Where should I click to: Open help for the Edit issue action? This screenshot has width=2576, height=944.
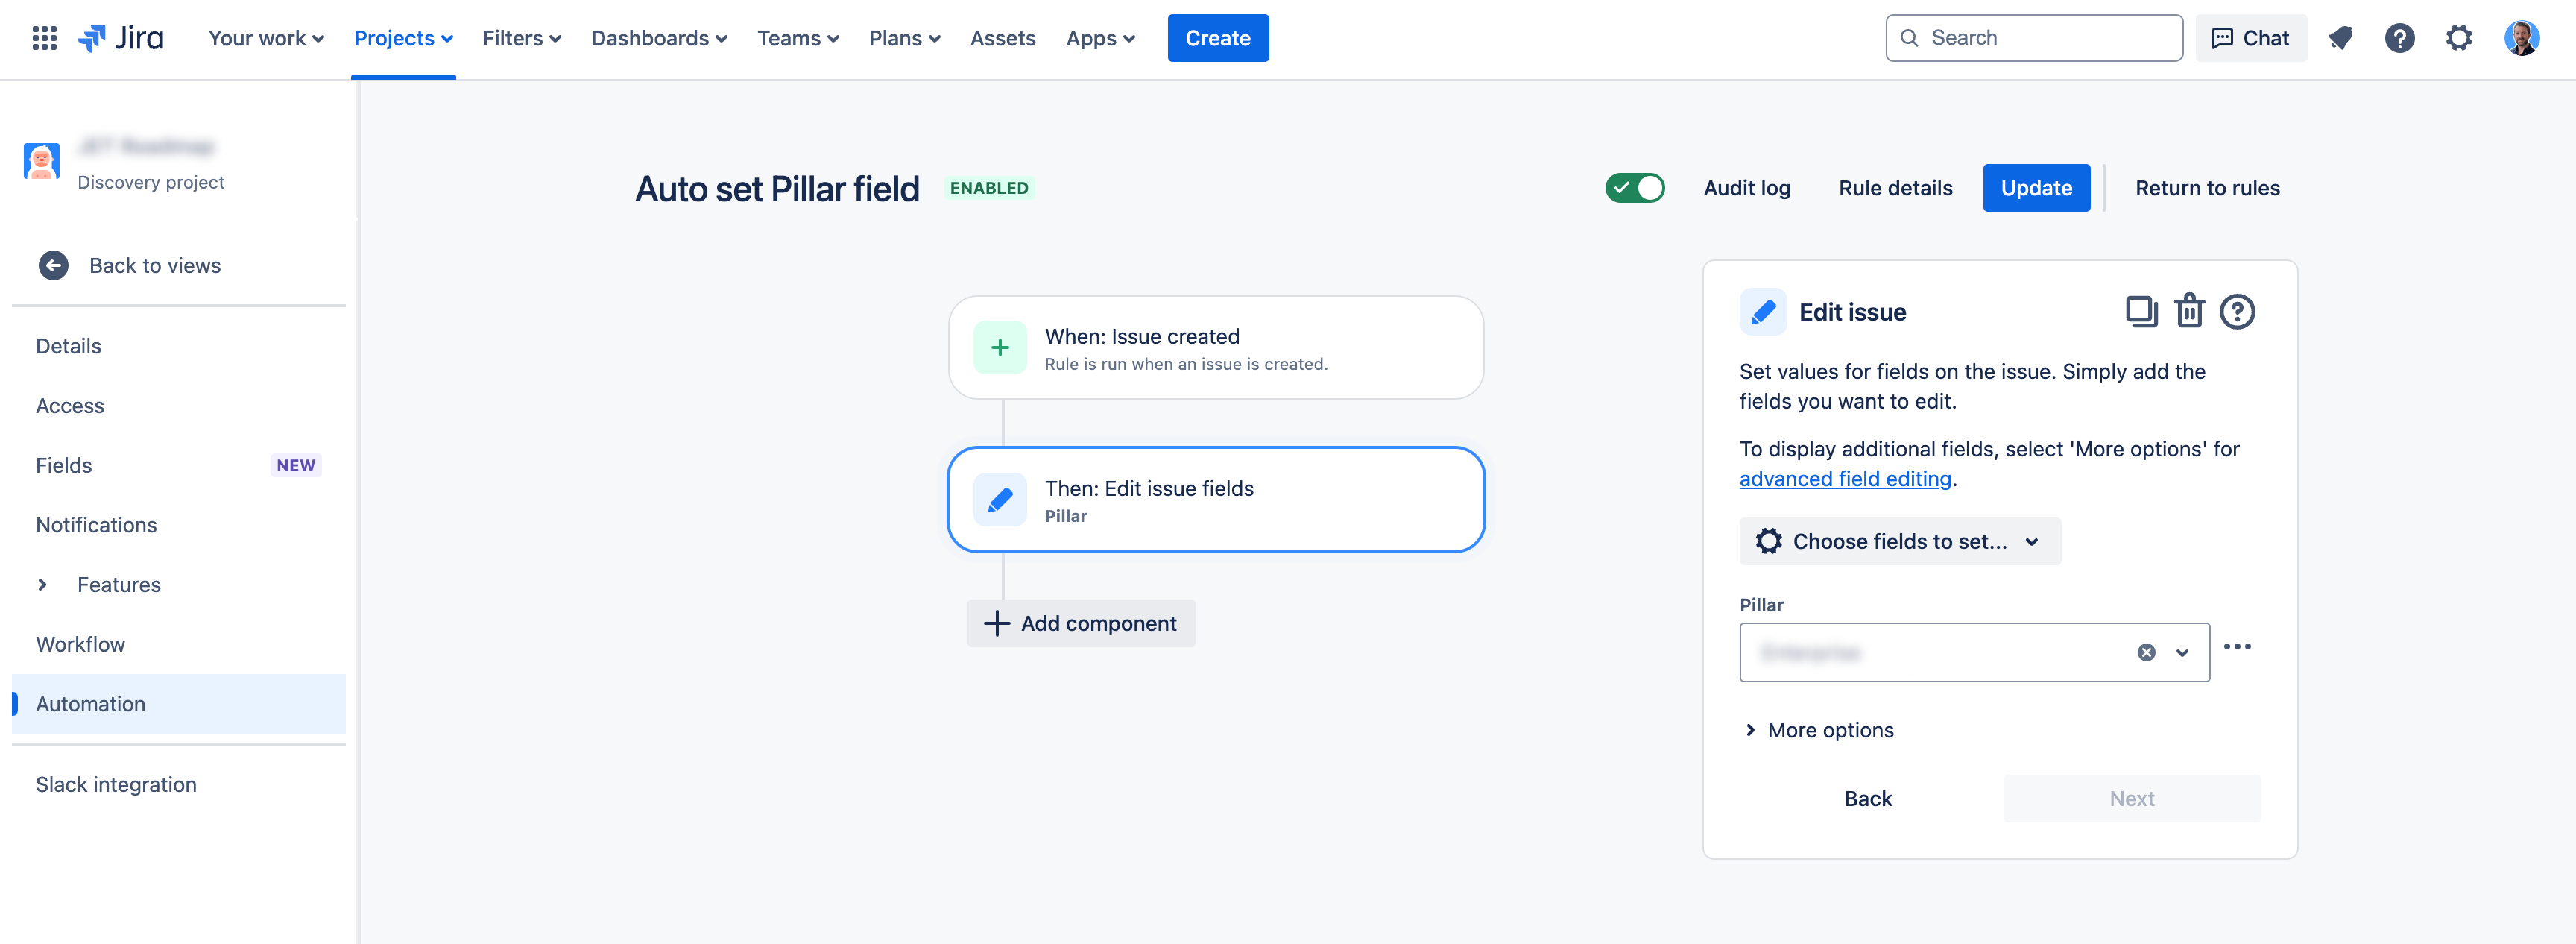click(x=2238, y=311)
